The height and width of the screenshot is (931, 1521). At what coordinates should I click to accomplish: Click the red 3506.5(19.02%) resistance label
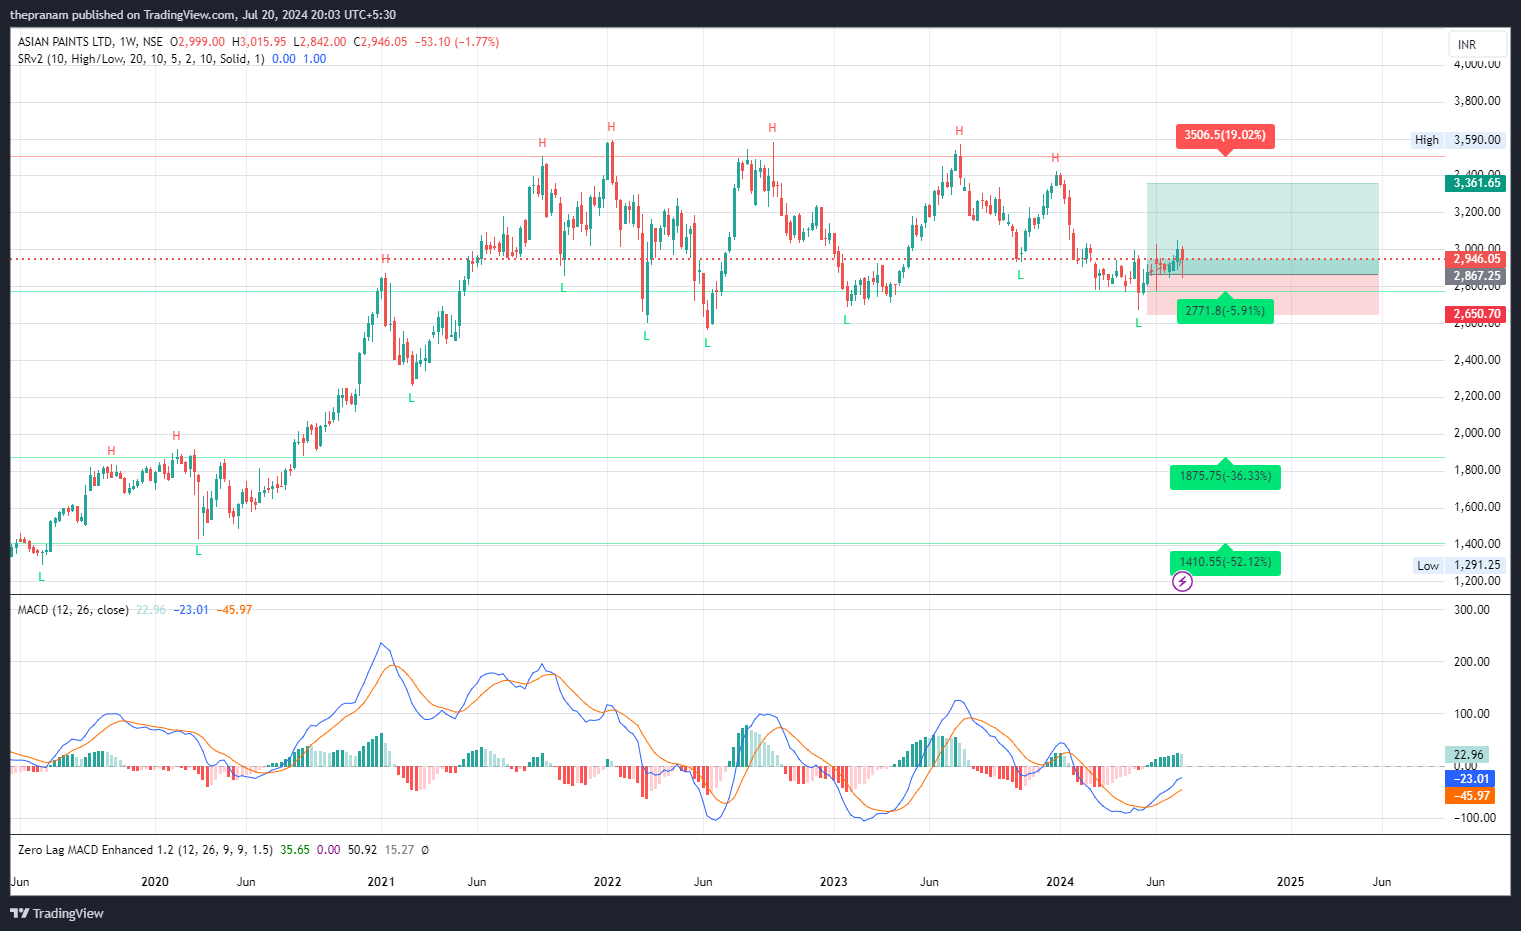coord(1225,135)
